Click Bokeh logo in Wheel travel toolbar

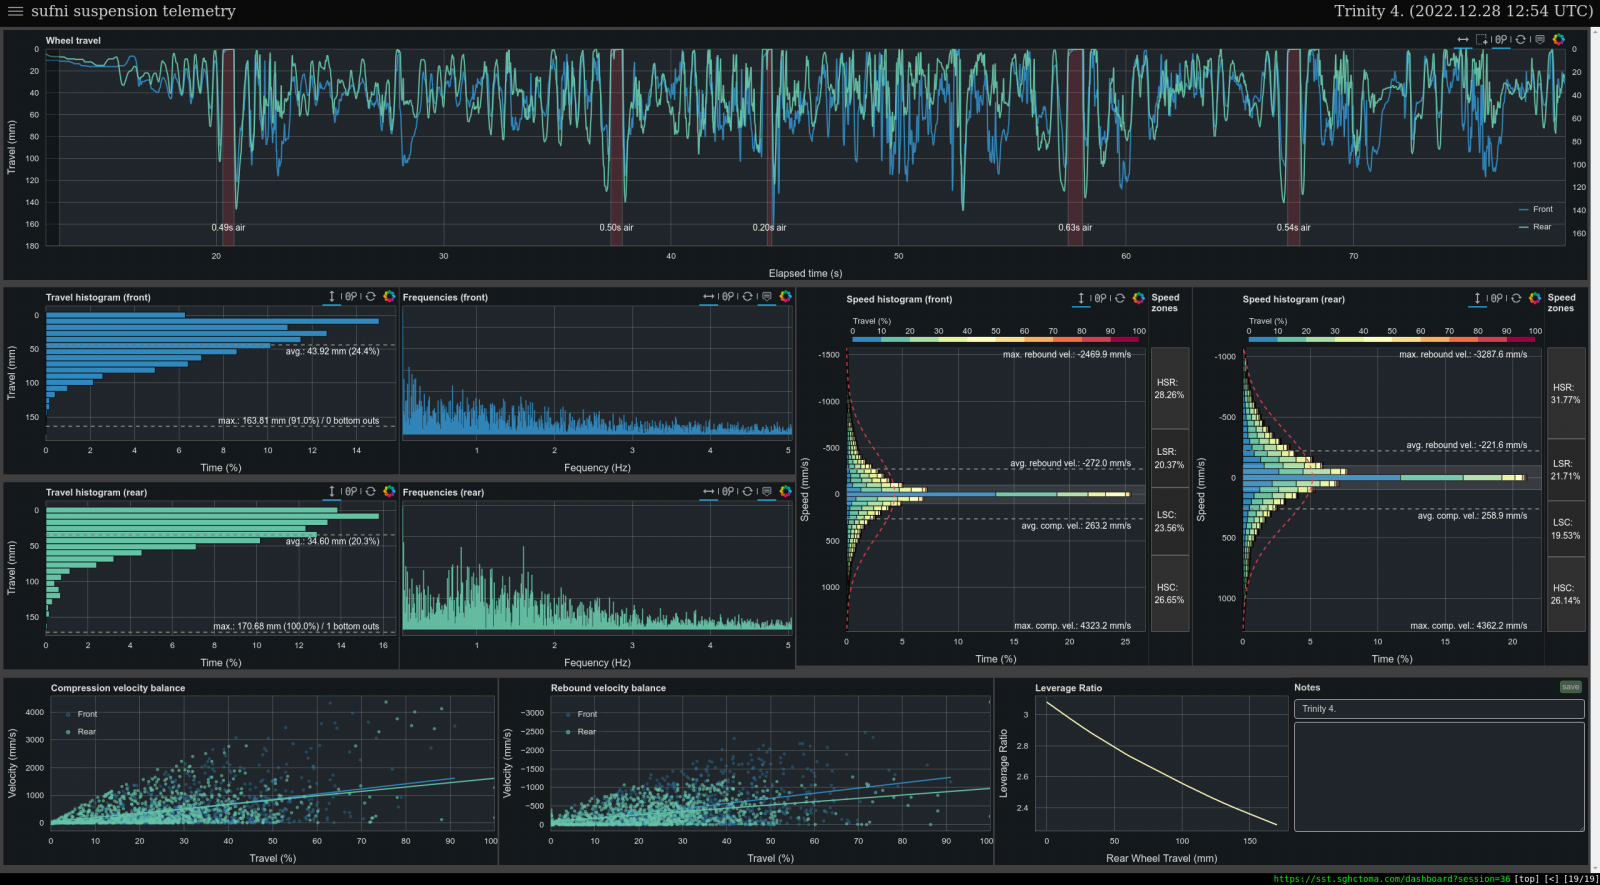point(1558,40)
